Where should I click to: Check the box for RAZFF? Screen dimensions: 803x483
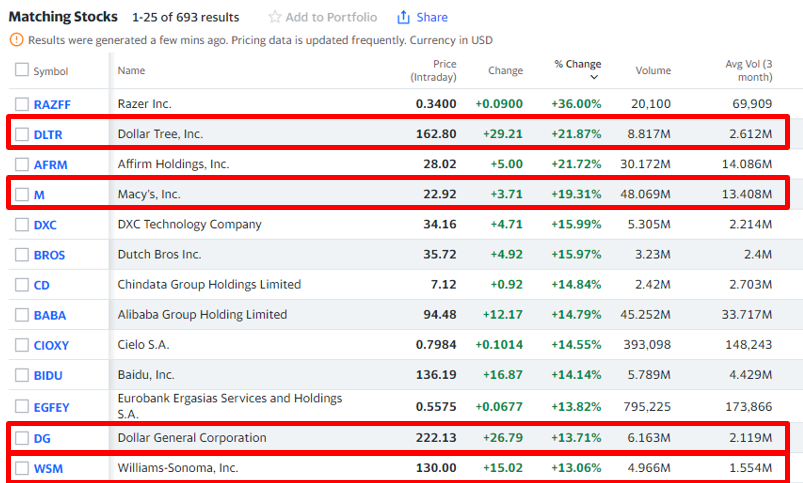click(22, 104)
